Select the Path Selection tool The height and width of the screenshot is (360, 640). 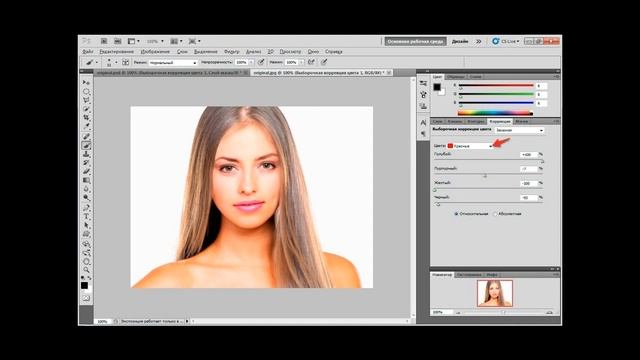[86, 225]
